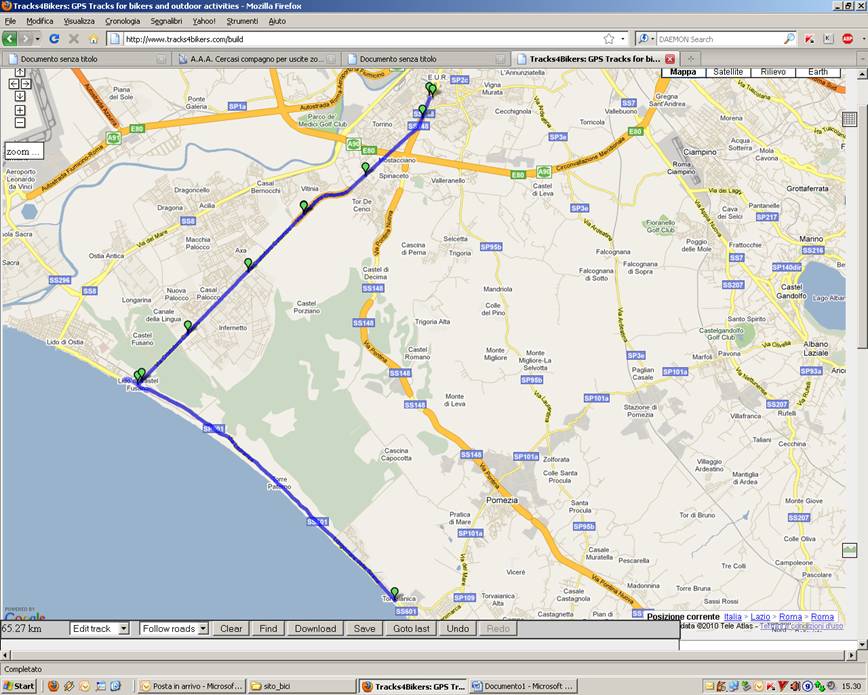Image resolution: width=868 pixels, height=695 pixels.
Task: Switch to the A.A.A. Cercasi compagno tab
Action: click(257, 59)
